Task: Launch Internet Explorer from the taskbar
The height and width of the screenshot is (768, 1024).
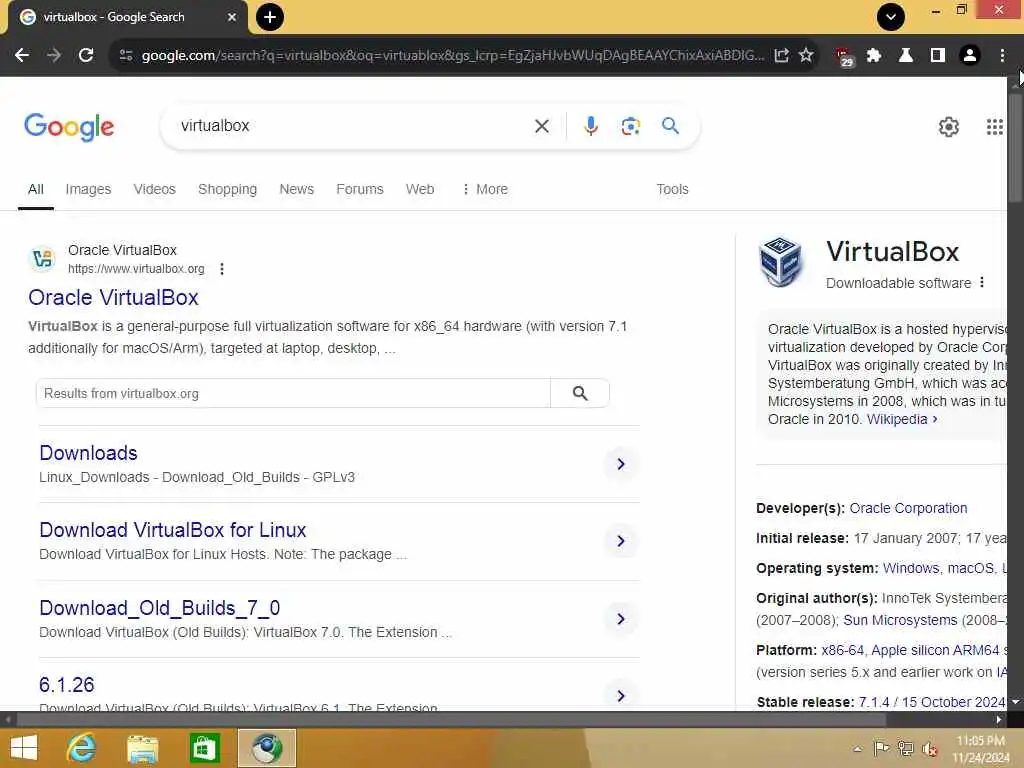Action: coord(82,748)
